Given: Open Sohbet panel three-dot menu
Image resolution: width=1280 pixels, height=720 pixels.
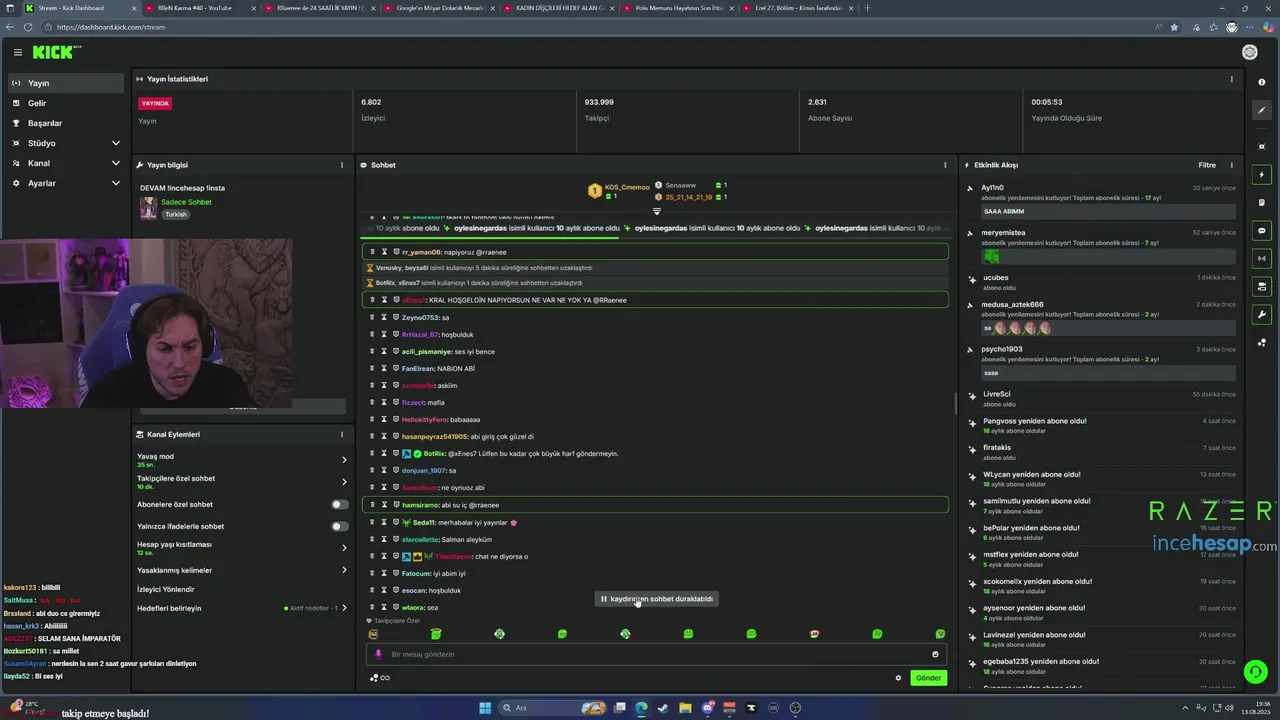Looking at the screenshot, I should 945,165.
